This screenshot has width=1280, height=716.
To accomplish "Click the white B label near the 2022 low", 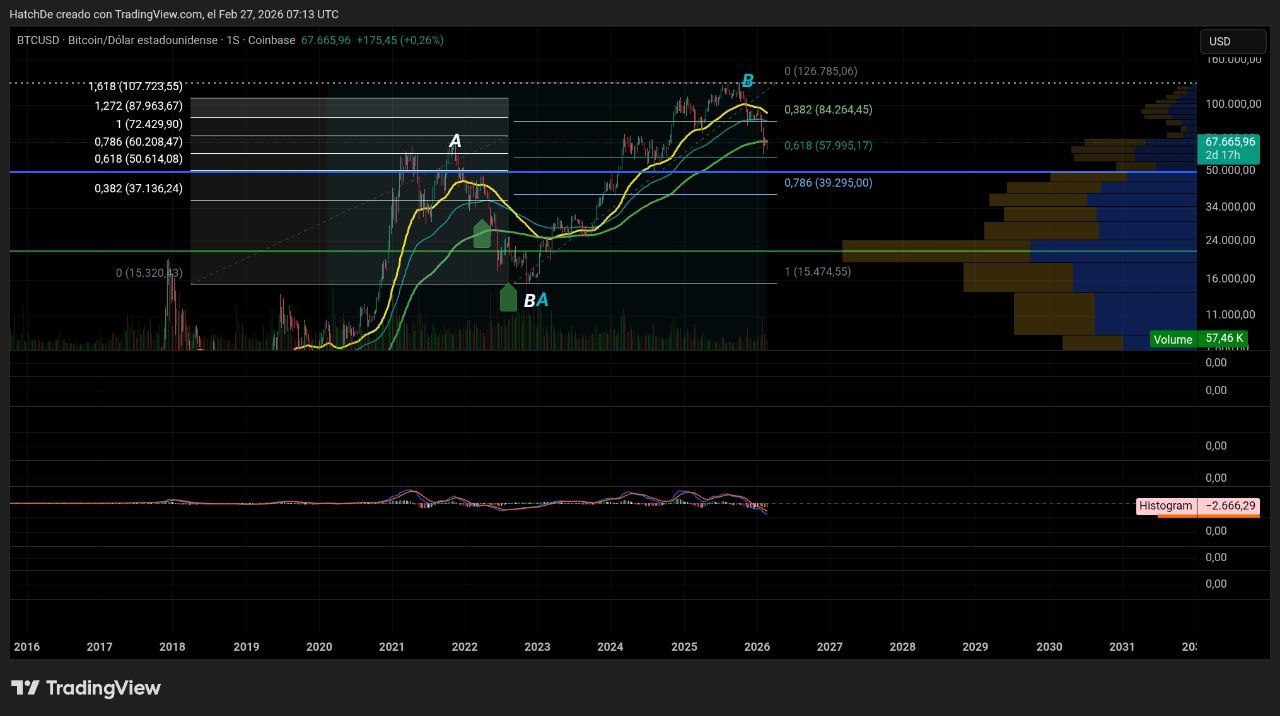I will [x=529, y=301].
